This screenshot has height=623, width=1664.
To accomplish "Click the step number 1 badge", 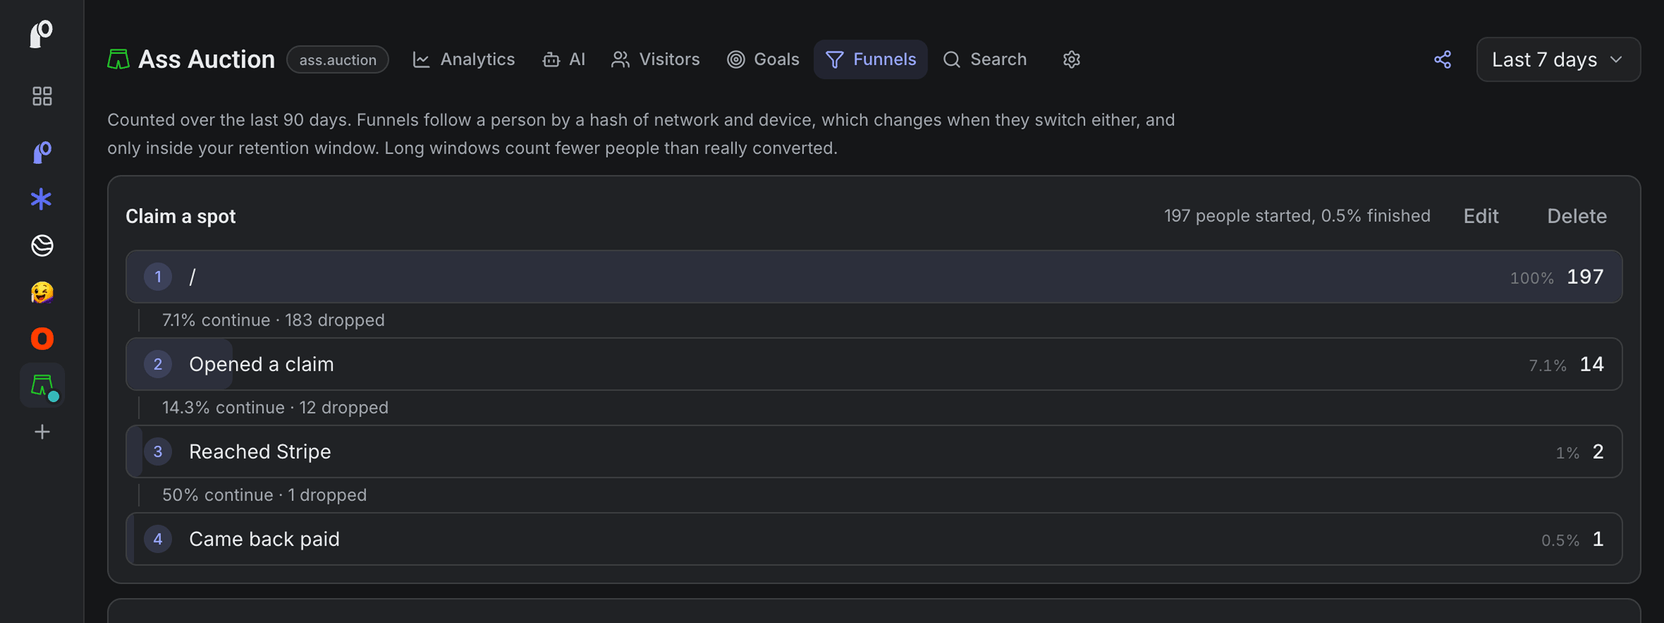I will [158, 277].
